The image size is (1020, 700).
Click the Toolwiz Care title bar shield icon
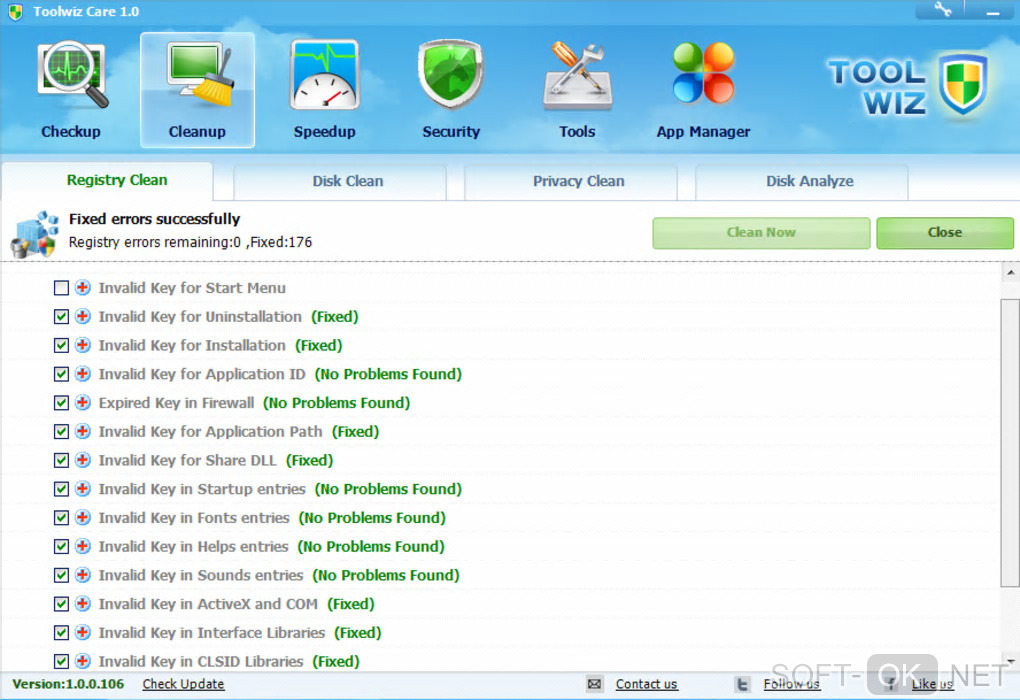(x=16, y=12)
